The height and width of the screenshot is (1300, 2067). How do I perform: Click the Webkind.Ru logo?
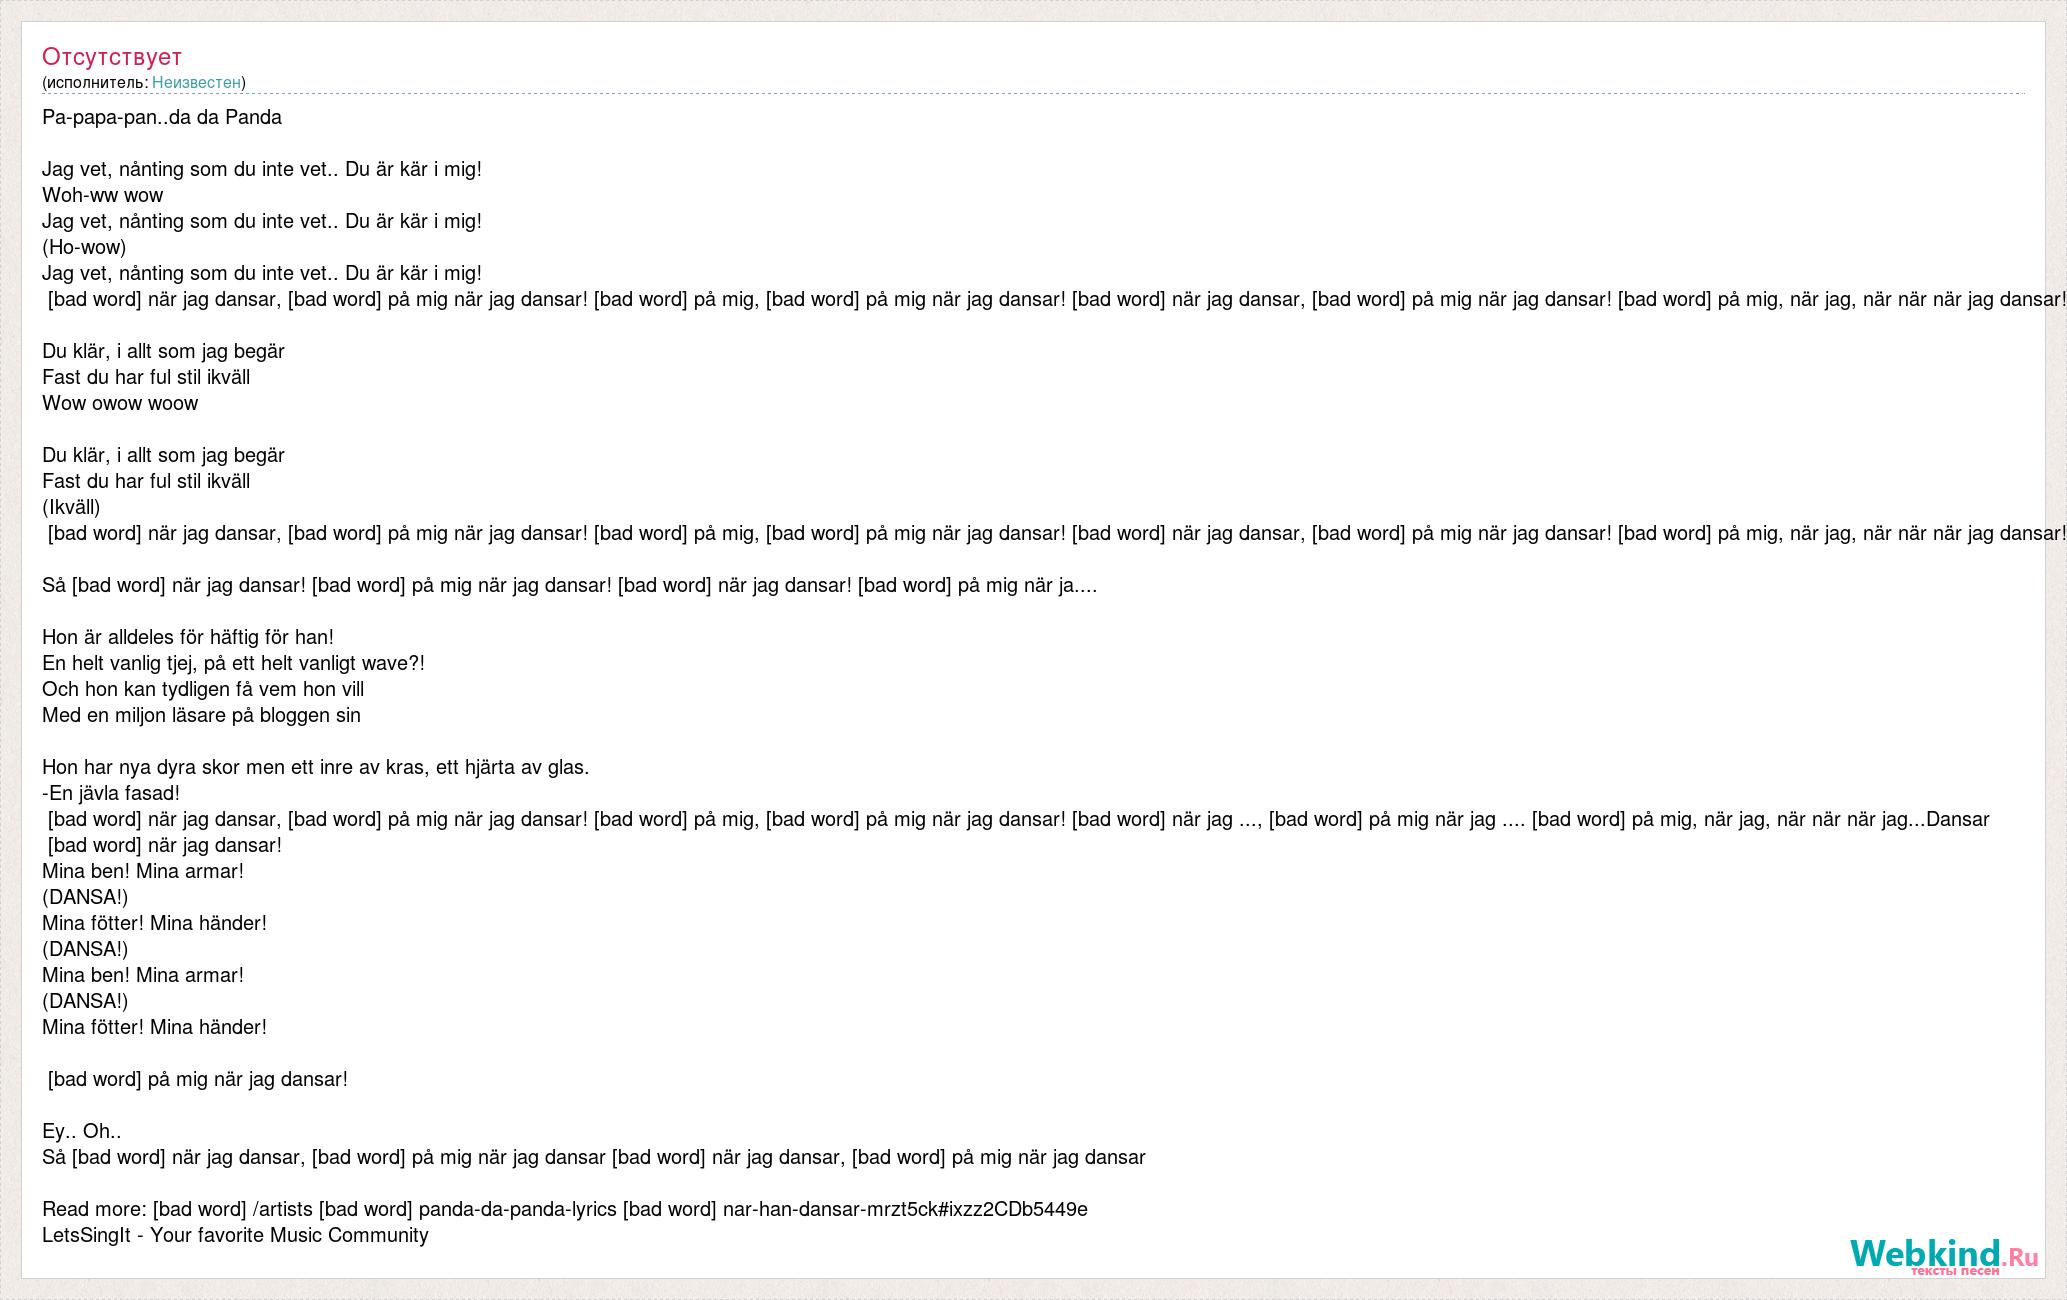[1943, 1254]
